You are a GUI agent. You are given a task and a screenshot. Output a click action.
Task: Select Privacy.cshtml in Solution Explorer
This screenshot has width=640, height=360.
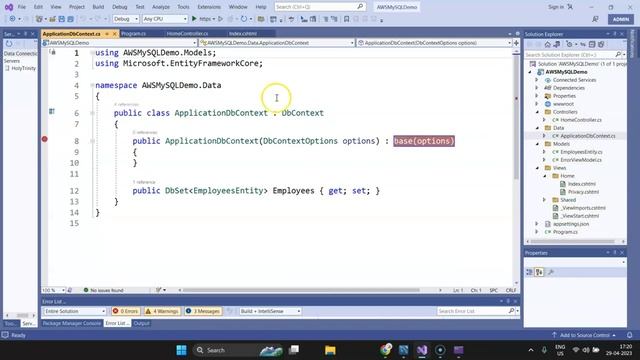(x=583, y=192)
